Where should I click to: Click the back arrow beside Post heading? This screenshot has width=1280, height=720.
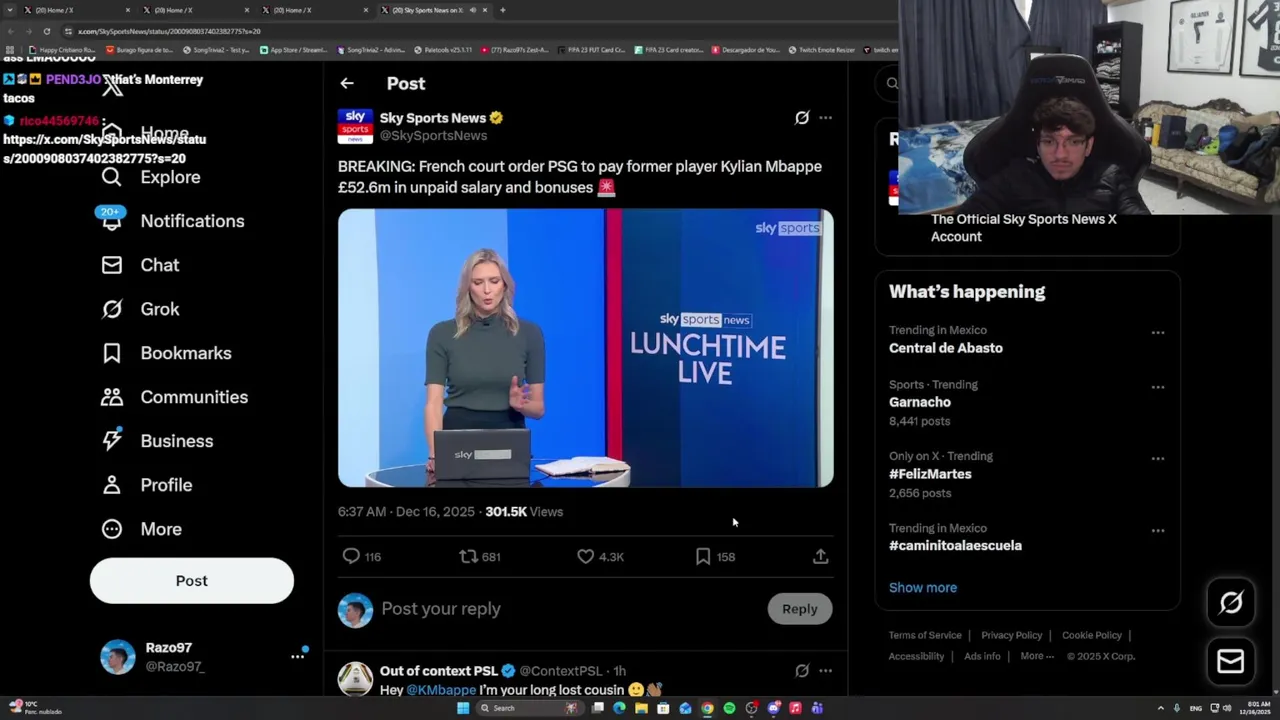point(346,84)
